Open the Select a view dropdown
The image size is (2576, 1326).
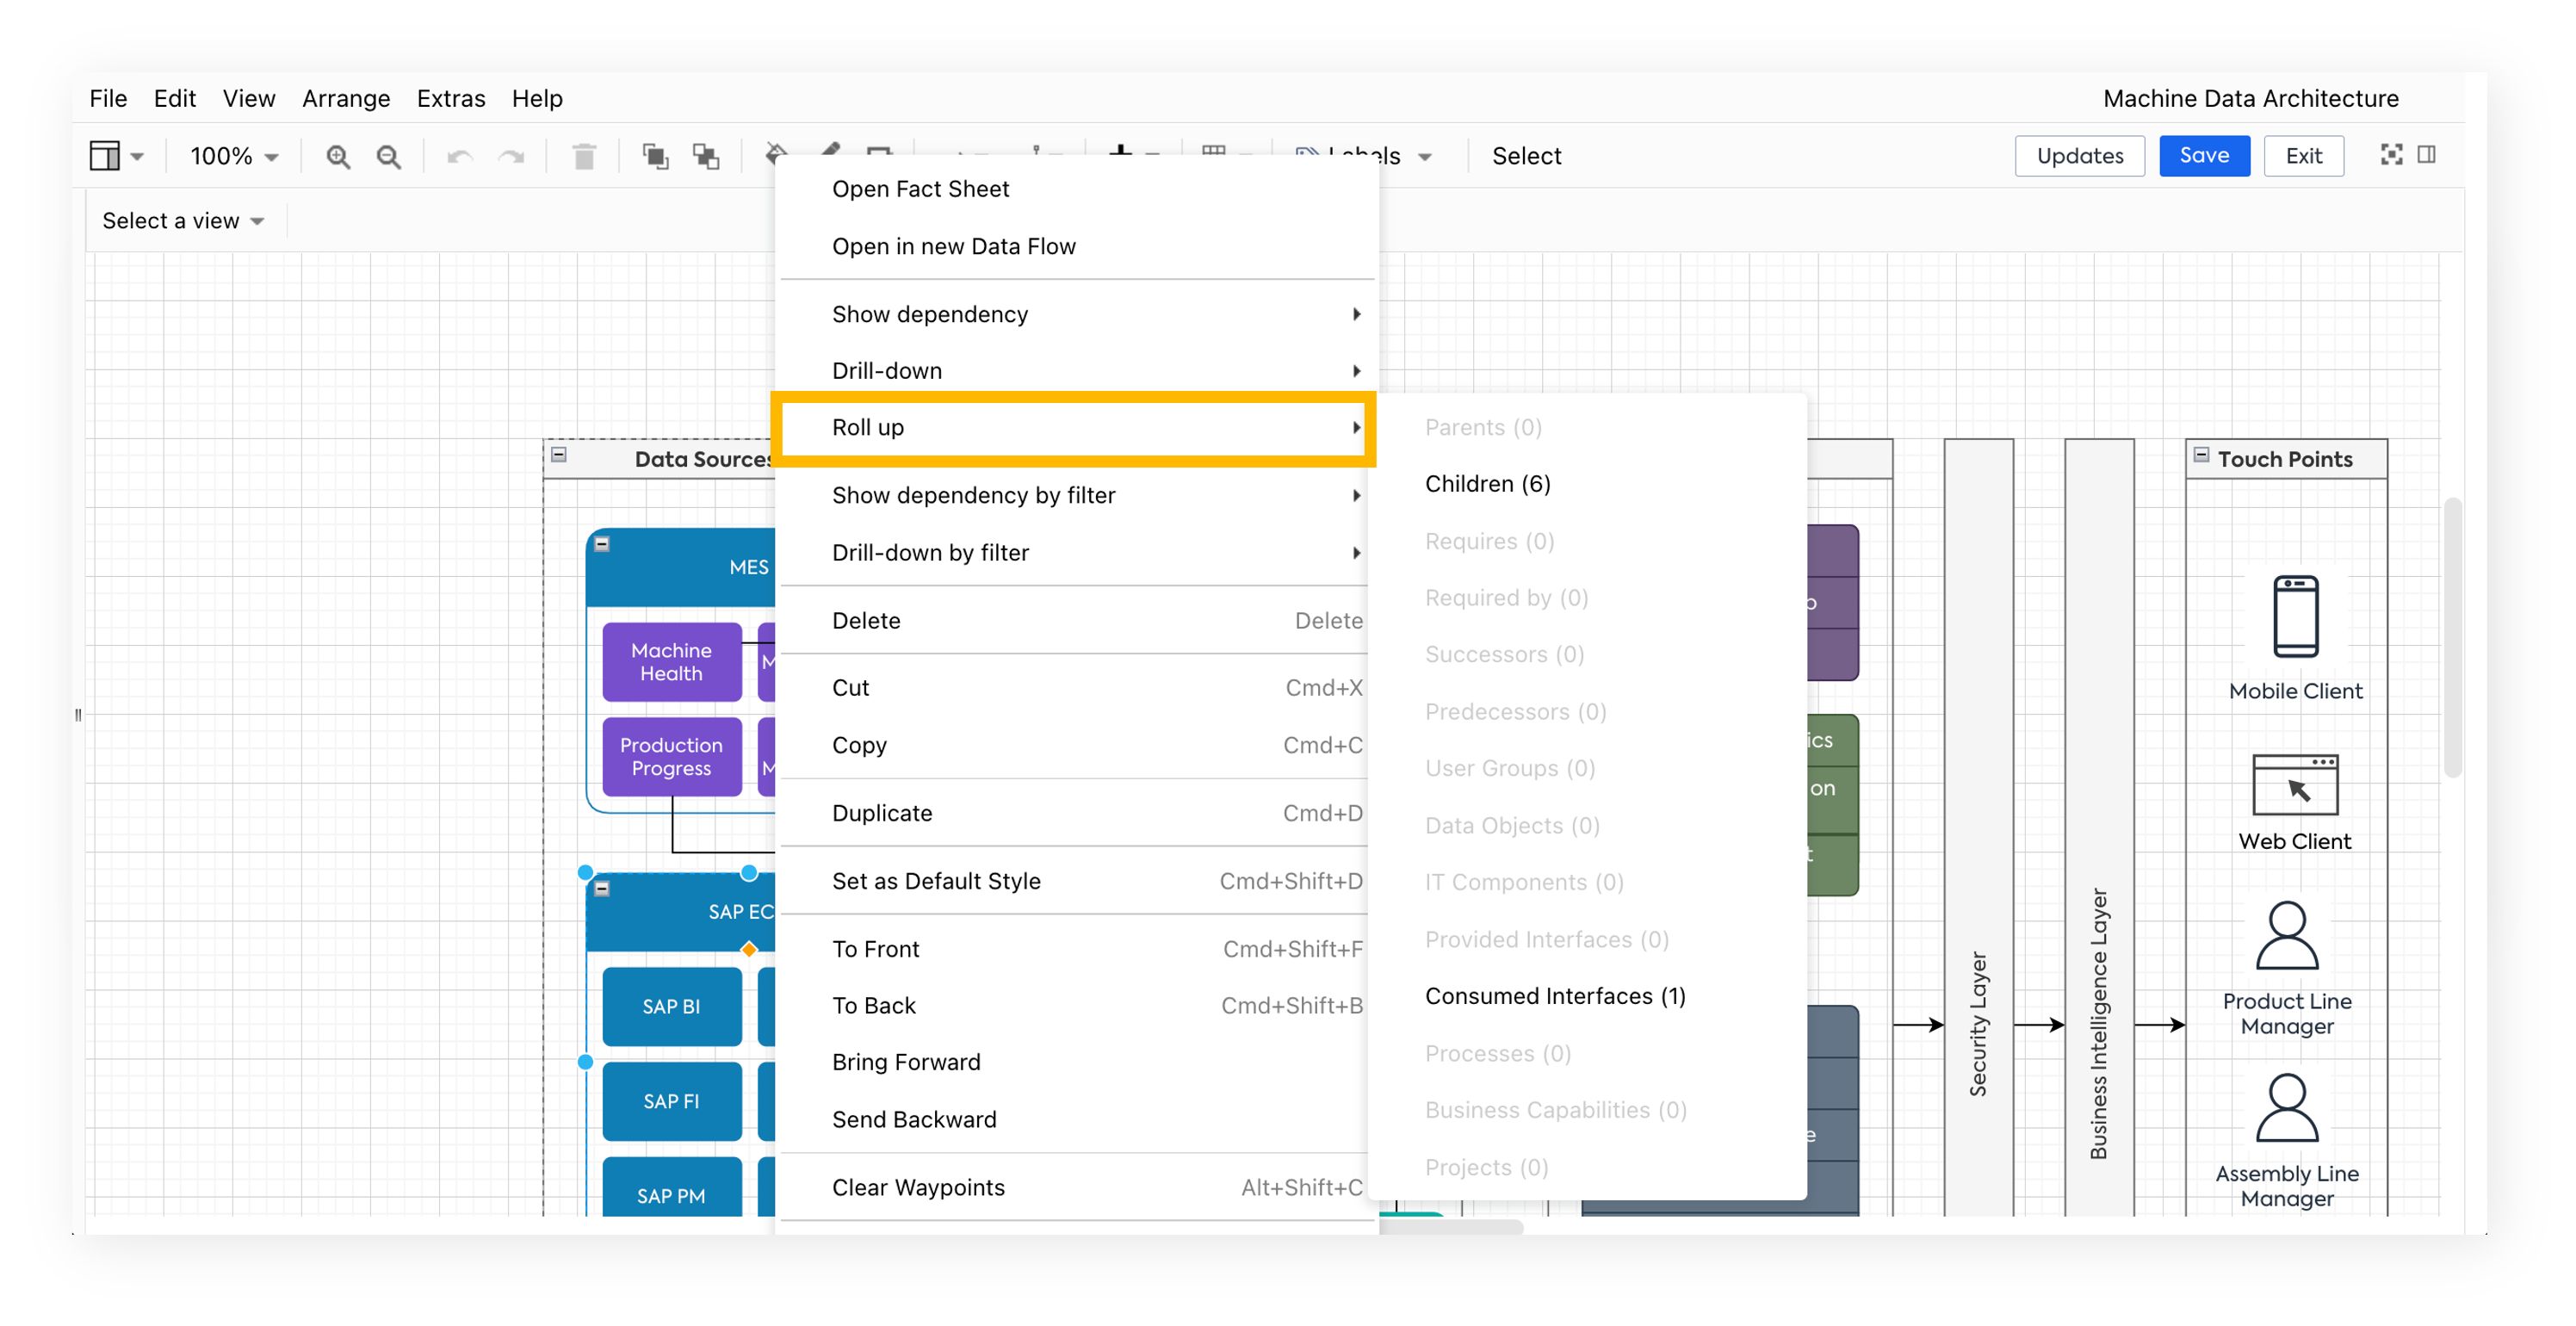(183, 221)
